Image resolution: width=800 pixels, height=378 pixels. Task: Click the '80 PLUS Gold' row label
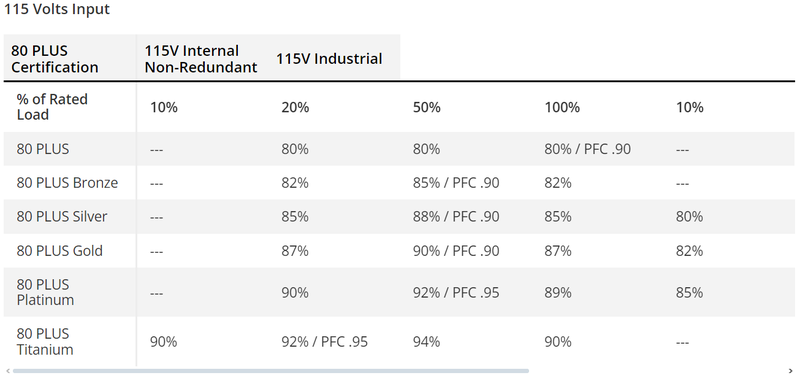[x=59, y=251]
